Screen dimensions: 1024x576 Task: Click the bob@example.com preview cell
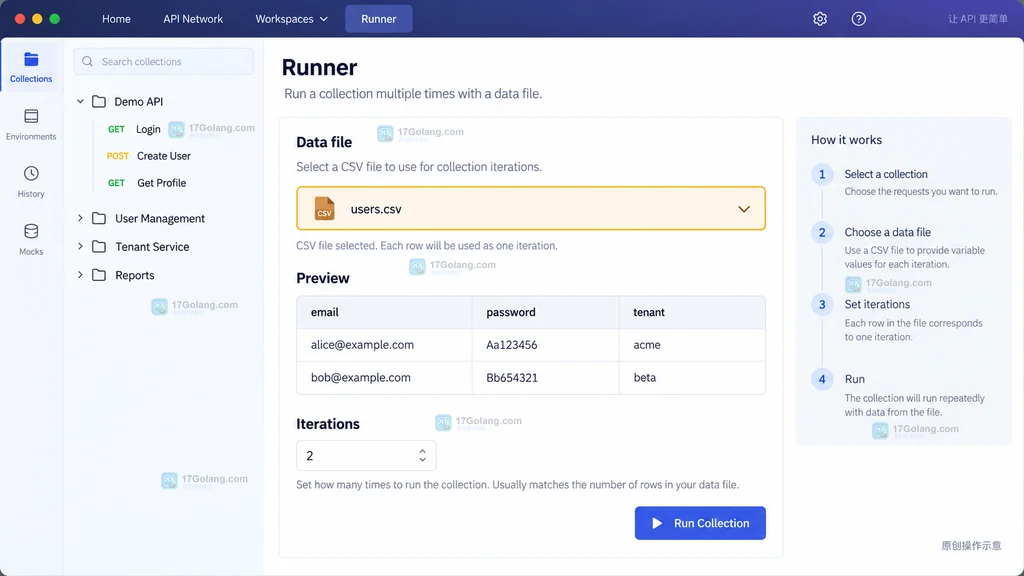point(384,377)
